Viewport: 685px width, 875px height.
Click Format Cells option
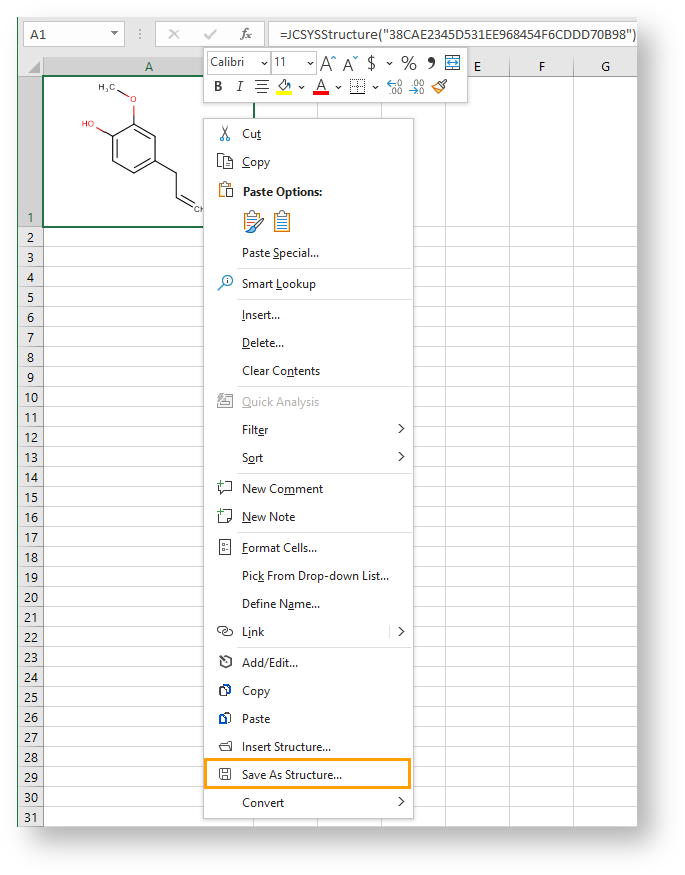(x=279, y=547)
